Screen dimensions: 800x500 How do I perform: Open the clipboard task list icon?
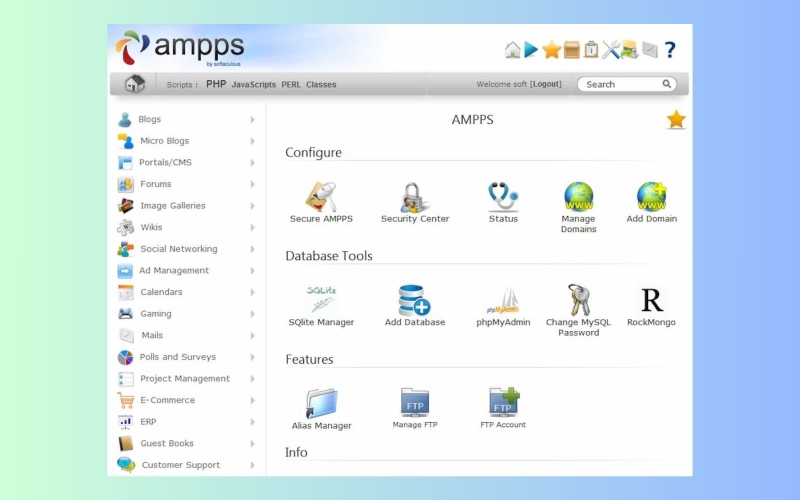591,50
